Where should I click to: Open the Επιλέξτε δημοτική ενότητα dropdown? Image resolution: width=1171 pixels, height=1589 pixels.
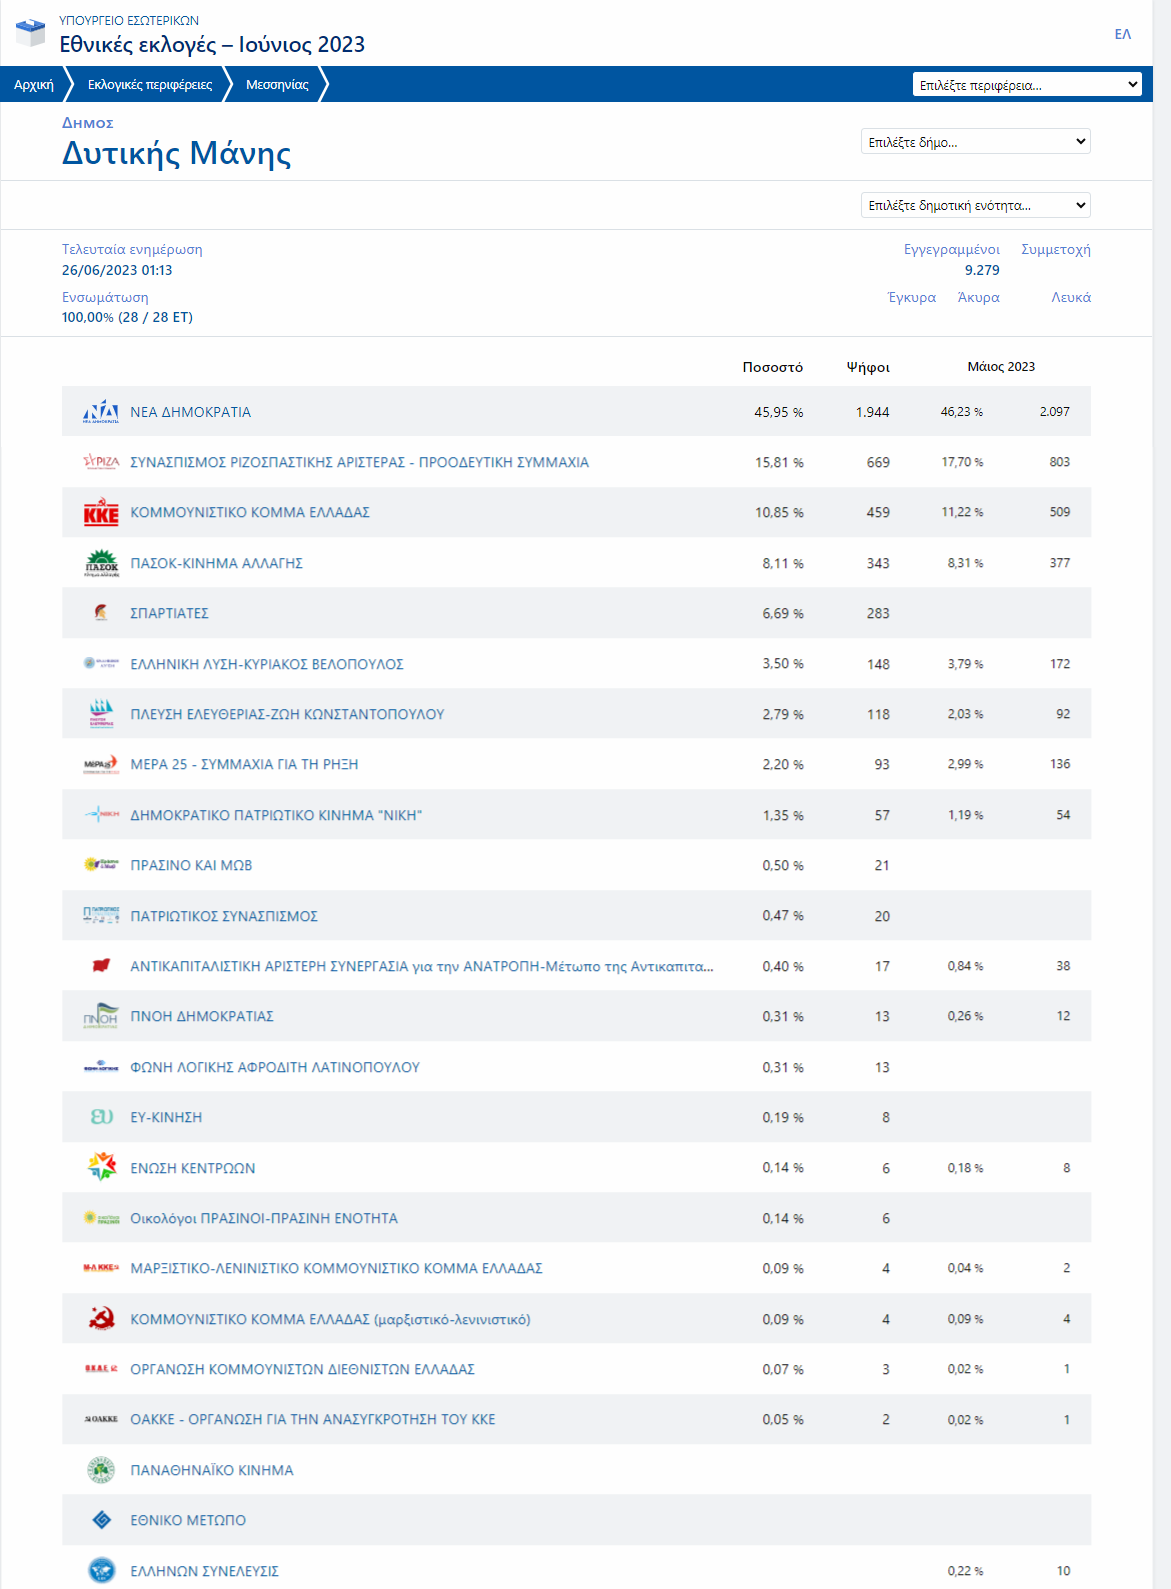tap(975, 205)
